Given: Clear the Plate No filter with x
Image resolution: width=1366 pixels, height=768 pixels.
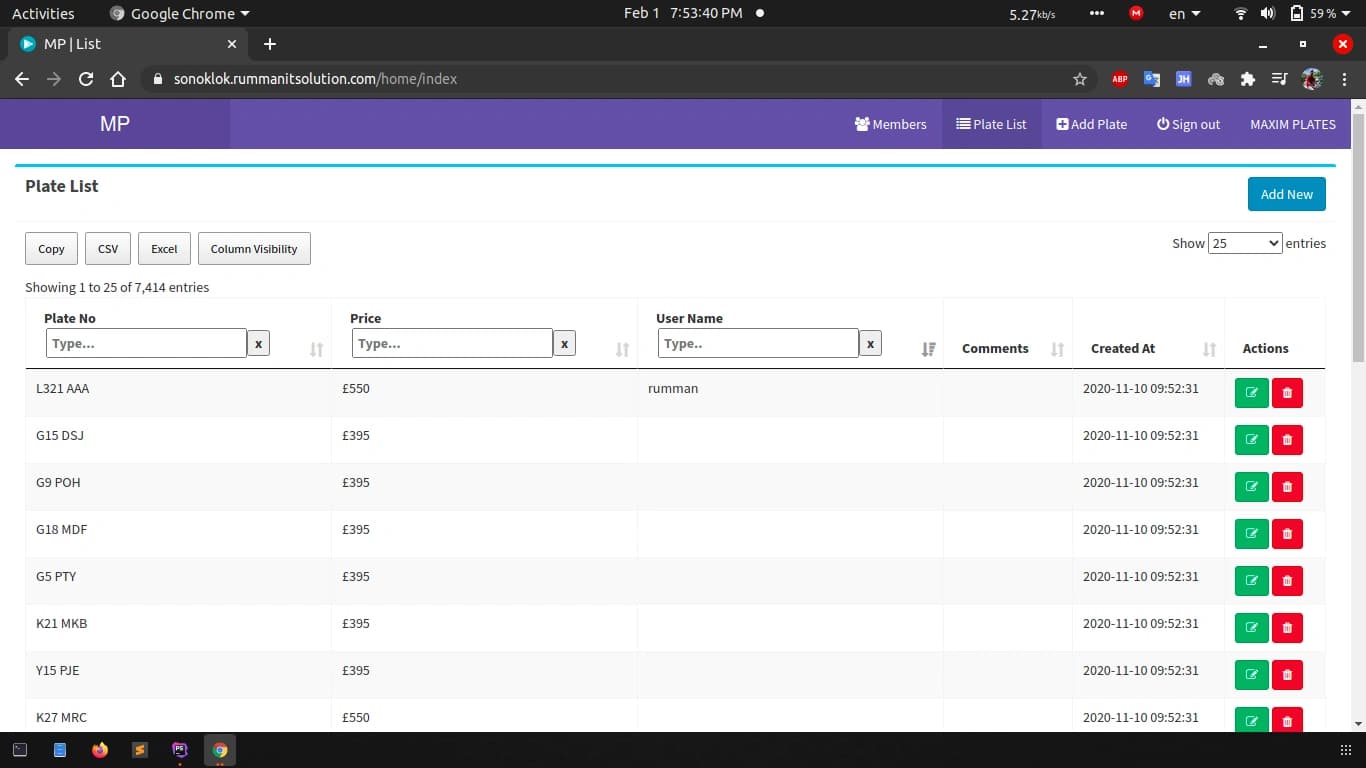Looking at the screenshot, I should pyautogui.click(x=258, y=344).
